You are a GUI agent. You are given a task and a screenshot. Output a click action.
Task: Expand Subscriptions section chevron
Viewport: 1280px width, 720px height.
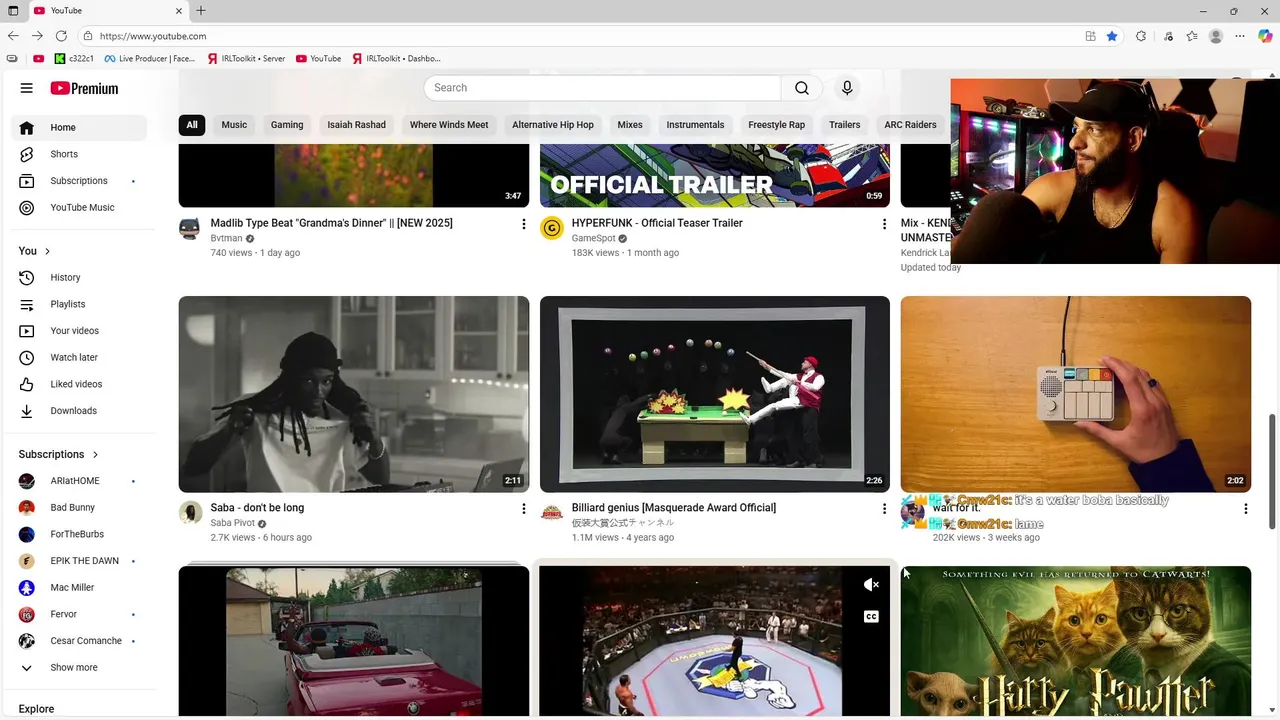[96, 454]
